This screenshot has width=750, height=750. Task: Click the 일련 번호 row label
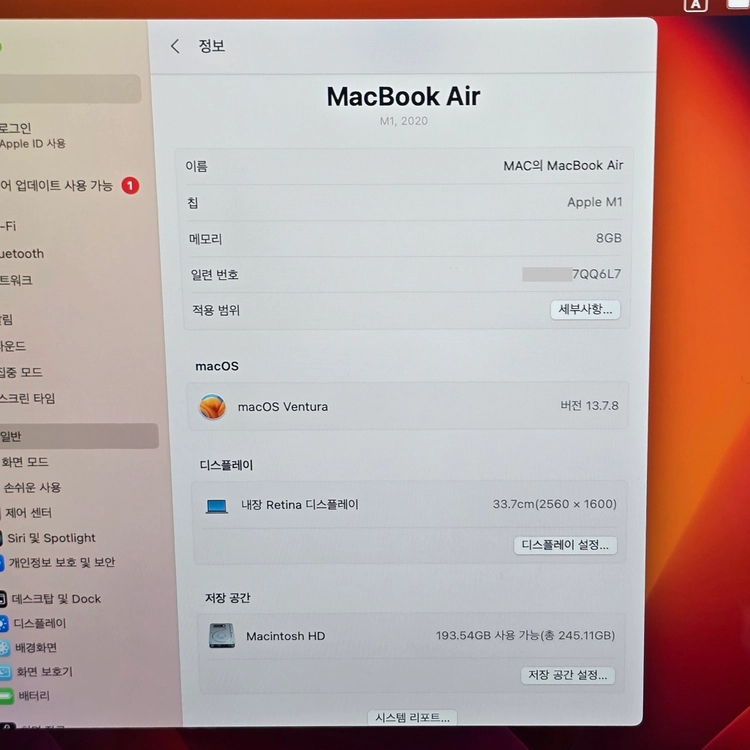pyautogui.click(x=214, y=275)
